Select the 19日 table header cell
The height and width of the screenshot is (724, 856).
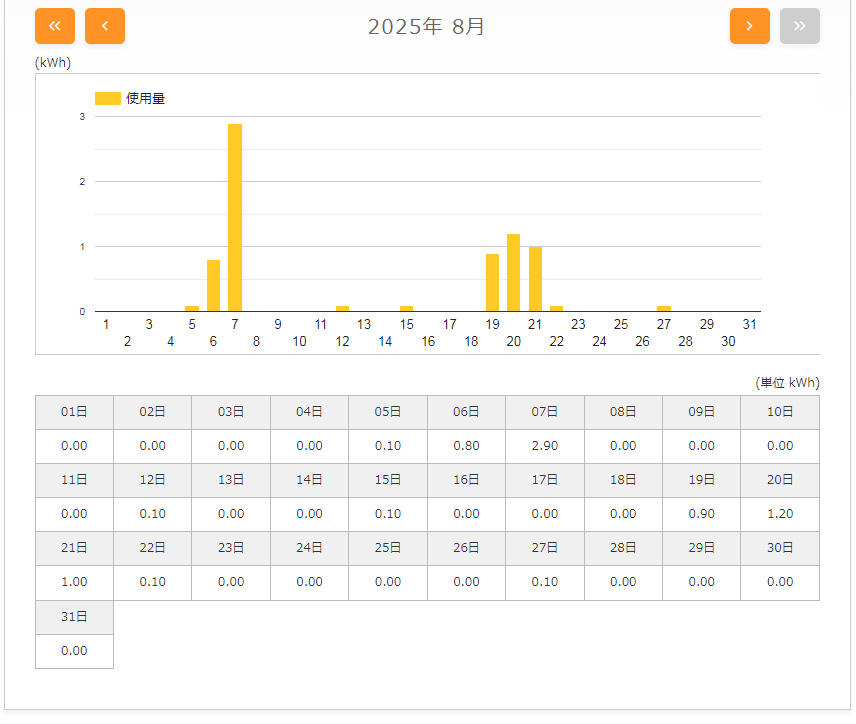coord(702,480)
